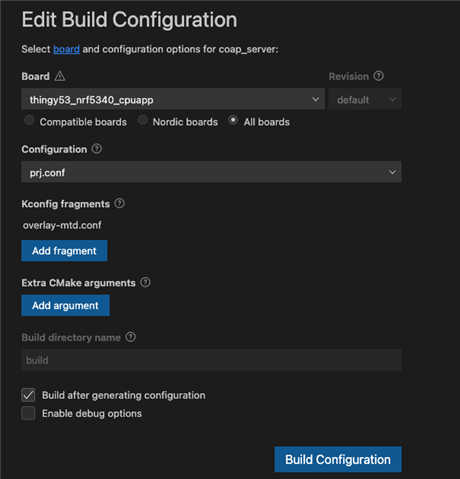This screenshot has width=460, height=479.
Task: Open help icon for Extra CMake arguments
Action: [x=145, y=282]
